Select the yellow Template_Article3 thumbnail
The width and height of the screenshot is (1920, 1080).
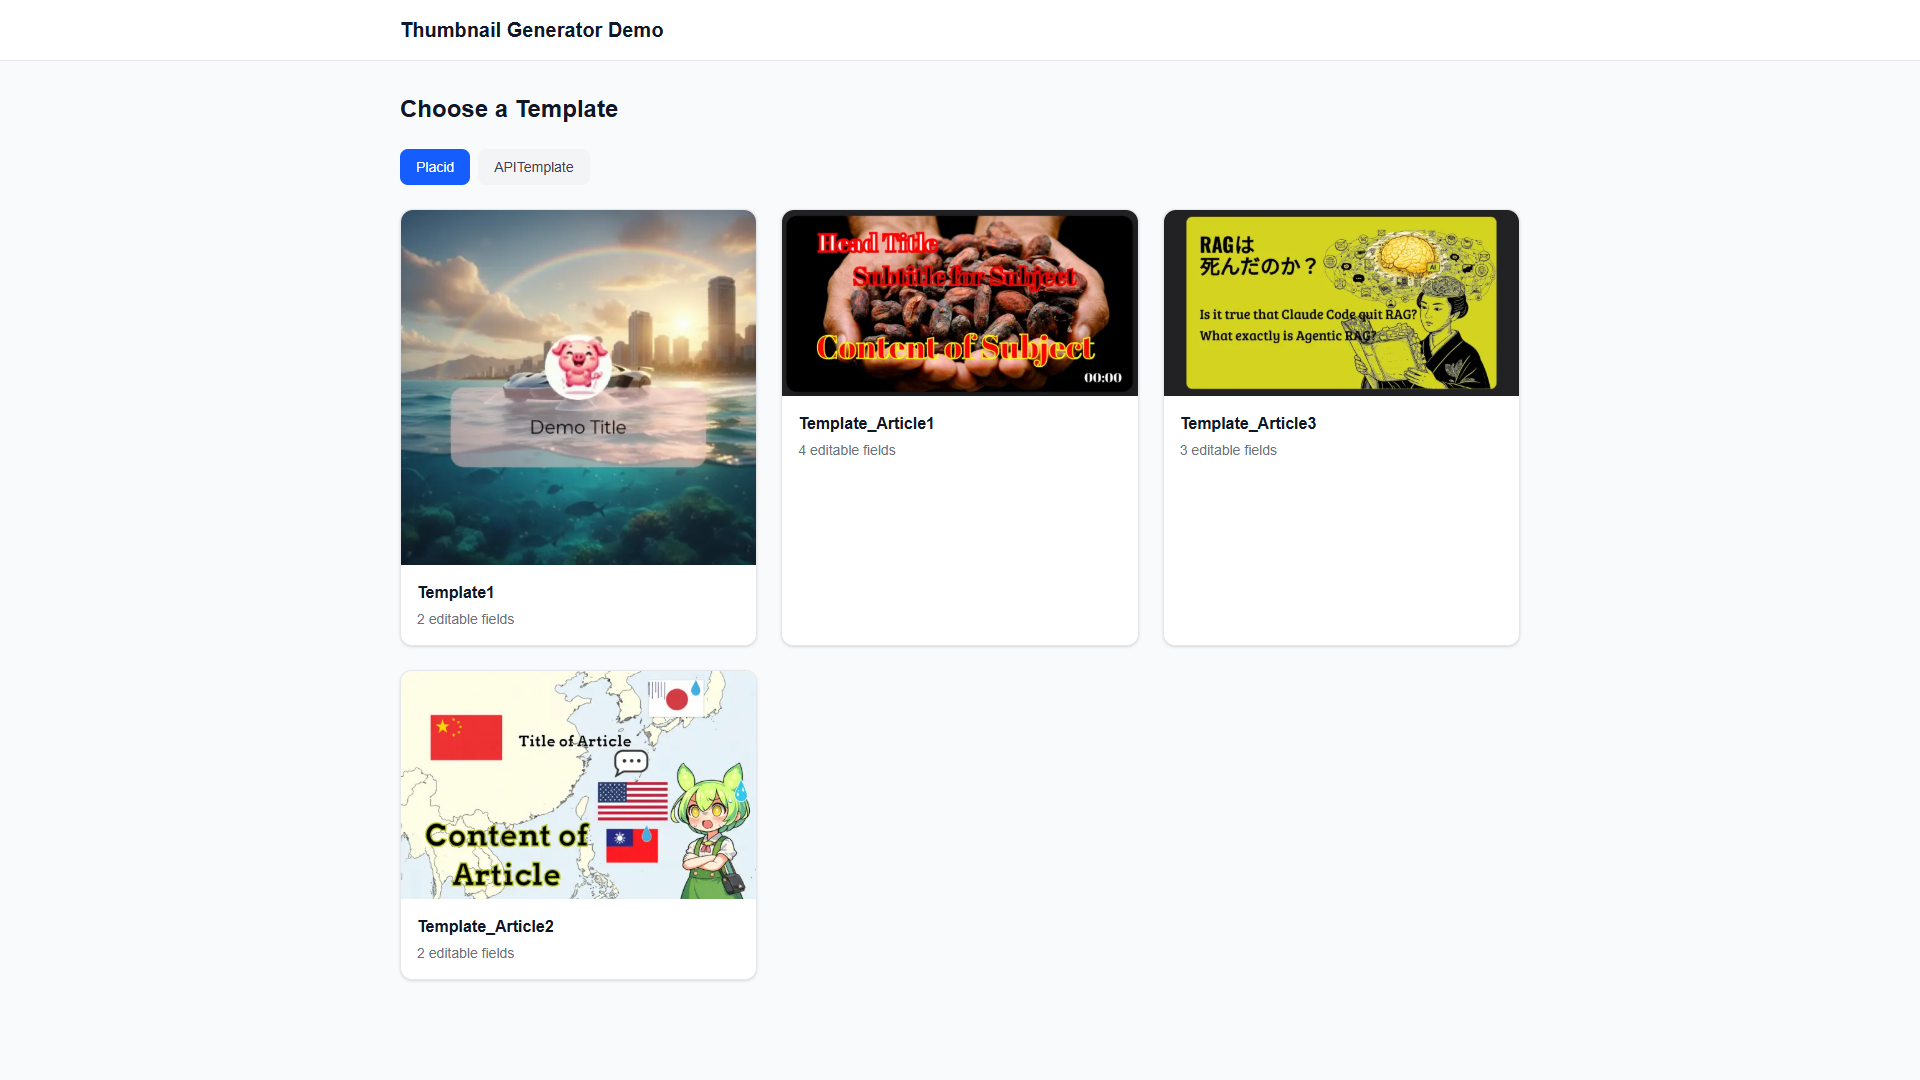(x=1341, y=303)
